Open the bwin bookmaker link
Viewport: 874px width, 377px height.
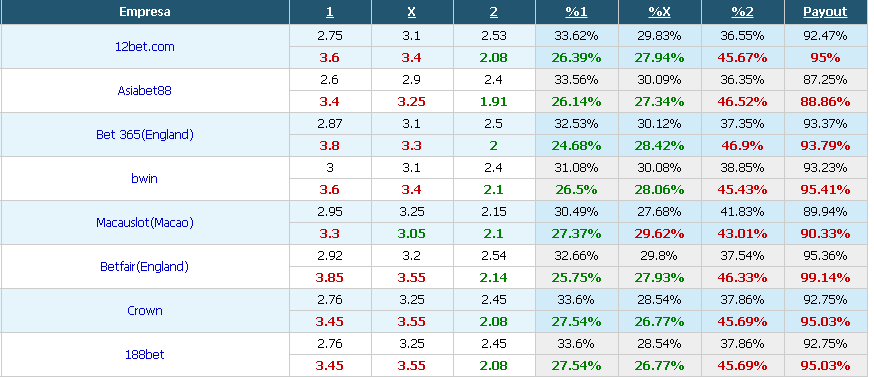pyautogui.click(x=144, y=178)
